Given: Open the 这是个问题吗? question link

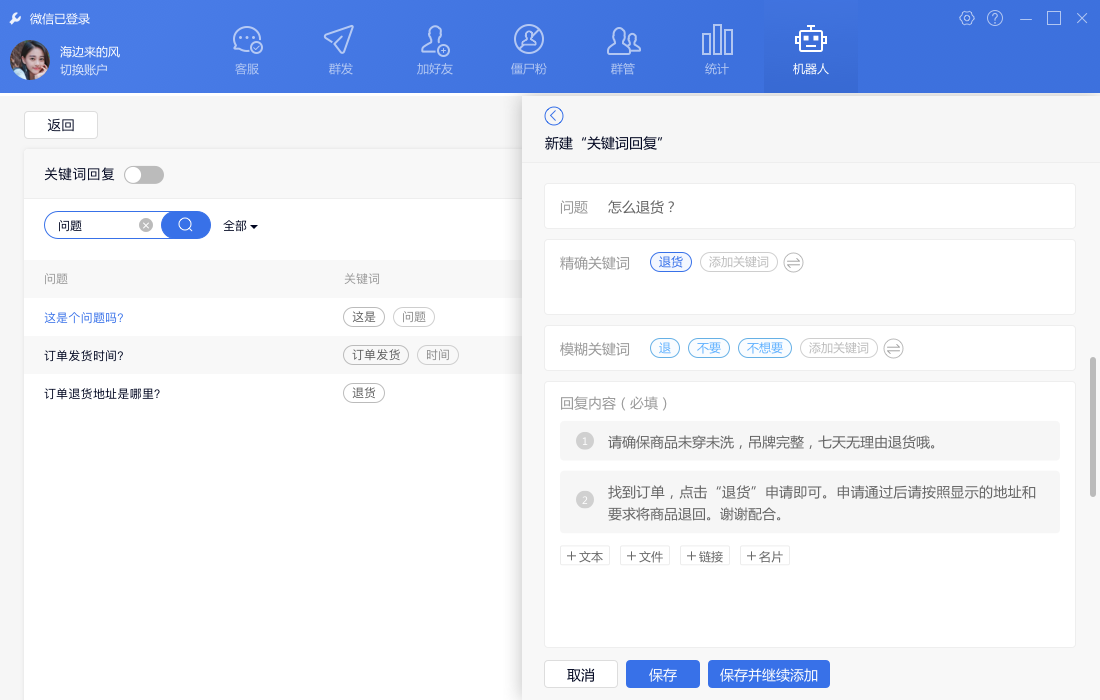Looking at the screenshot, I should click(84, 318).
